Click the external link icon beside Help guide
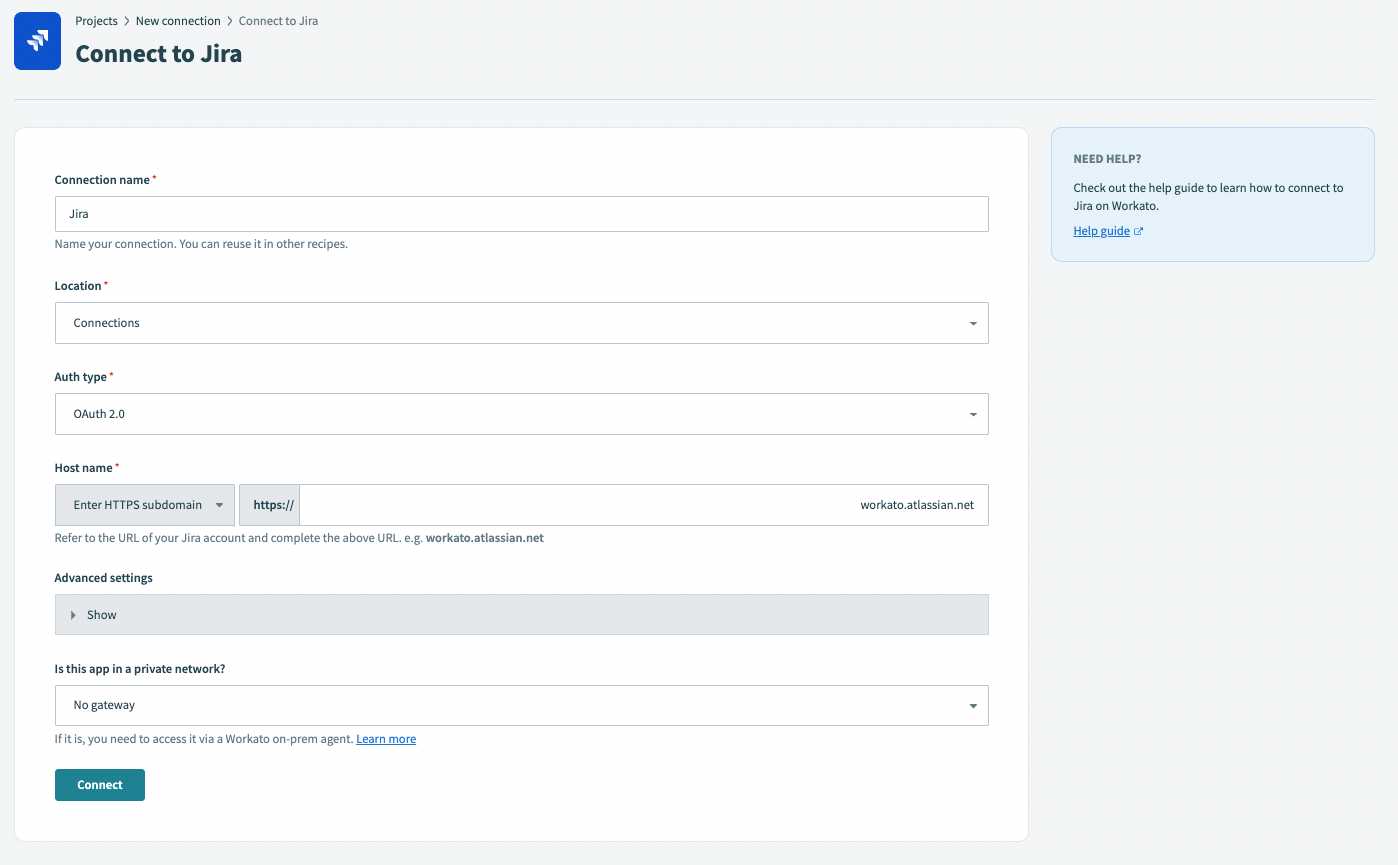The height and width of the screenshot is (865, 1398). click(x=1138, y=230)
